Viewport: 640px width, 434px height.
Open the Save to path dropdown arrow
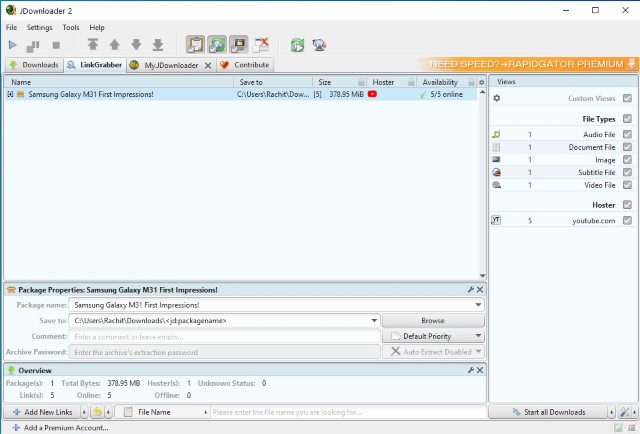[x=374, y=320]
